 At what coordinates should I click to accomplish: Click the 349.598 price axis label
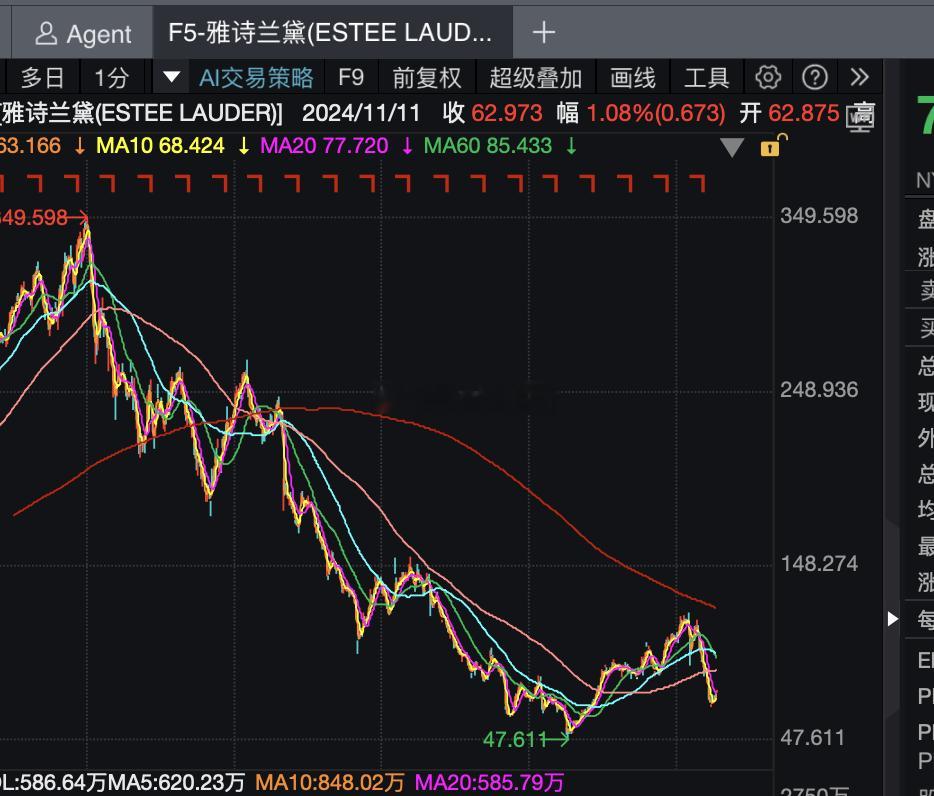coord(819,216)
